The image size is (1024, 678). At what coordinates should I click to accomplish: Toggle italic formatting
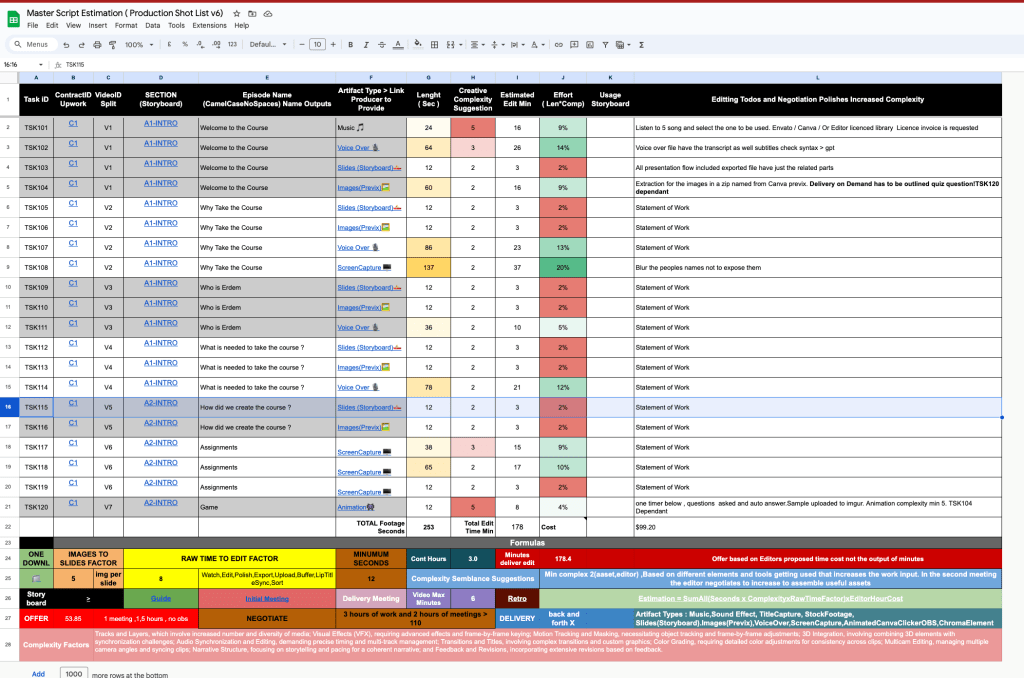(366, 44)
